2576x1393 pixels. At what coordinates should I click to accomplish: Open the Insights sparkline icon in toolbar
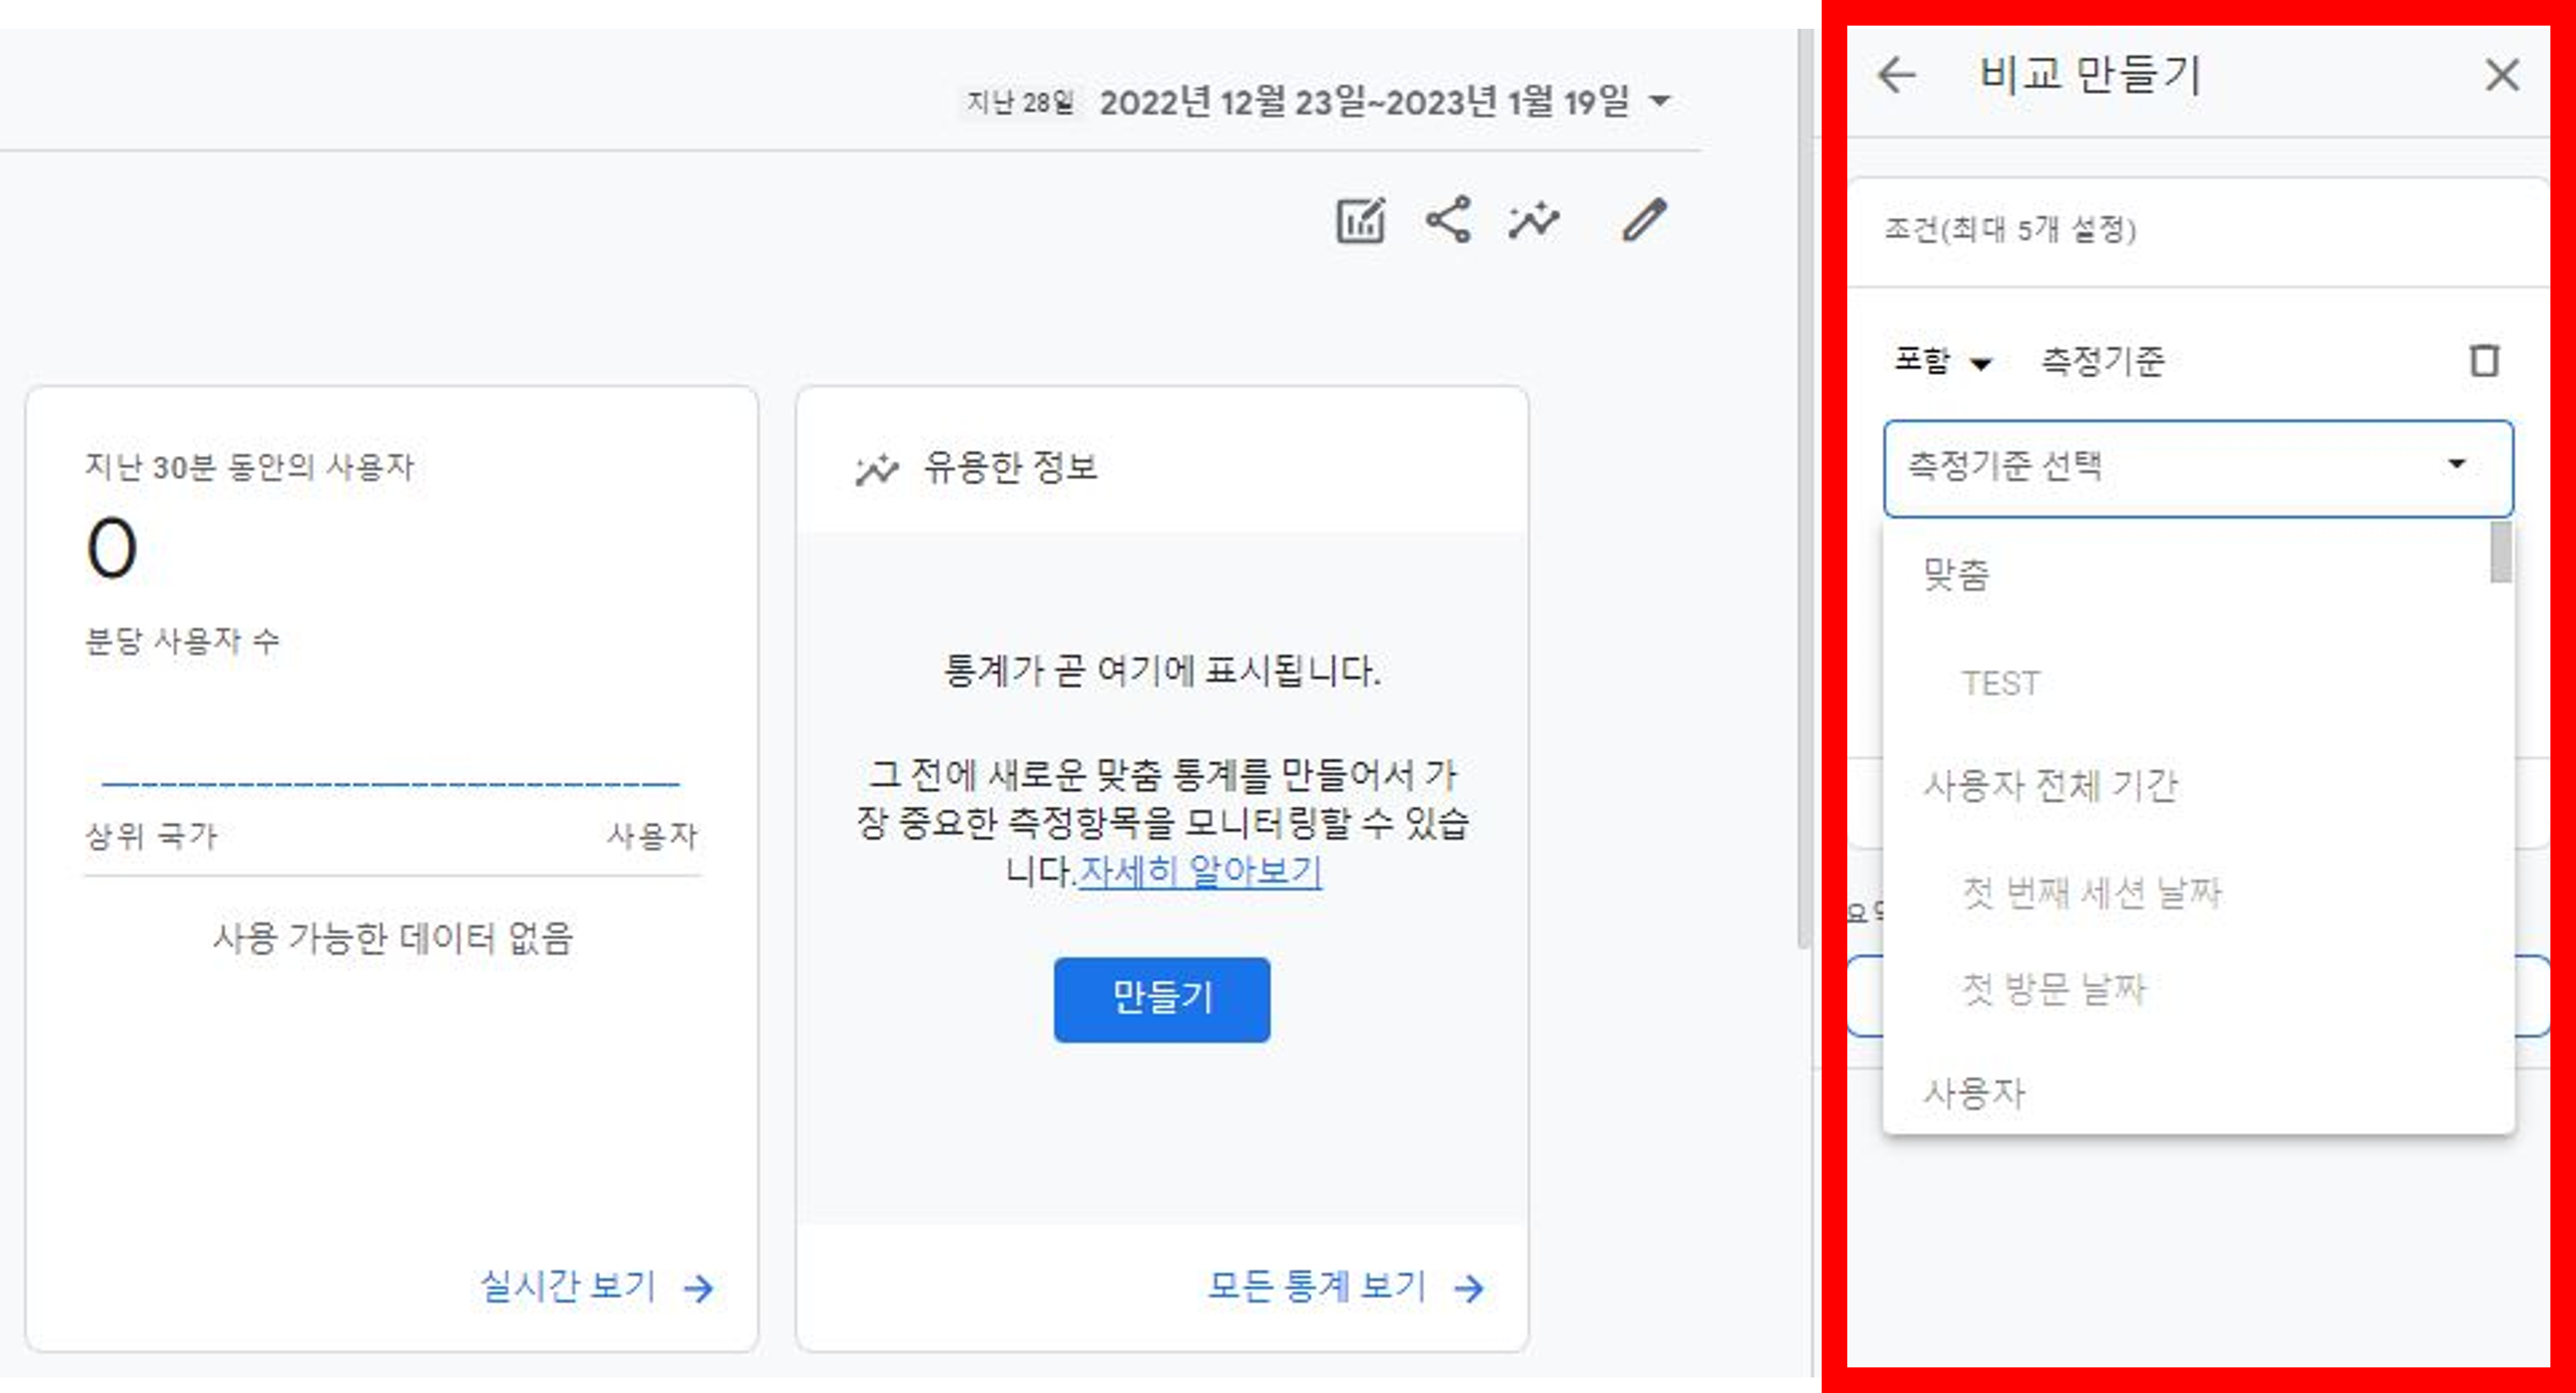1534,220
